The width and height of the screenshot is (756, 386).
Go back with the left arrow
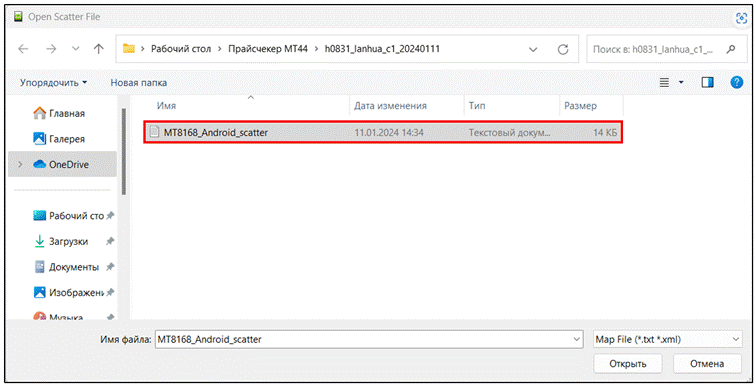pyautogui.click(x=23, y=49)
